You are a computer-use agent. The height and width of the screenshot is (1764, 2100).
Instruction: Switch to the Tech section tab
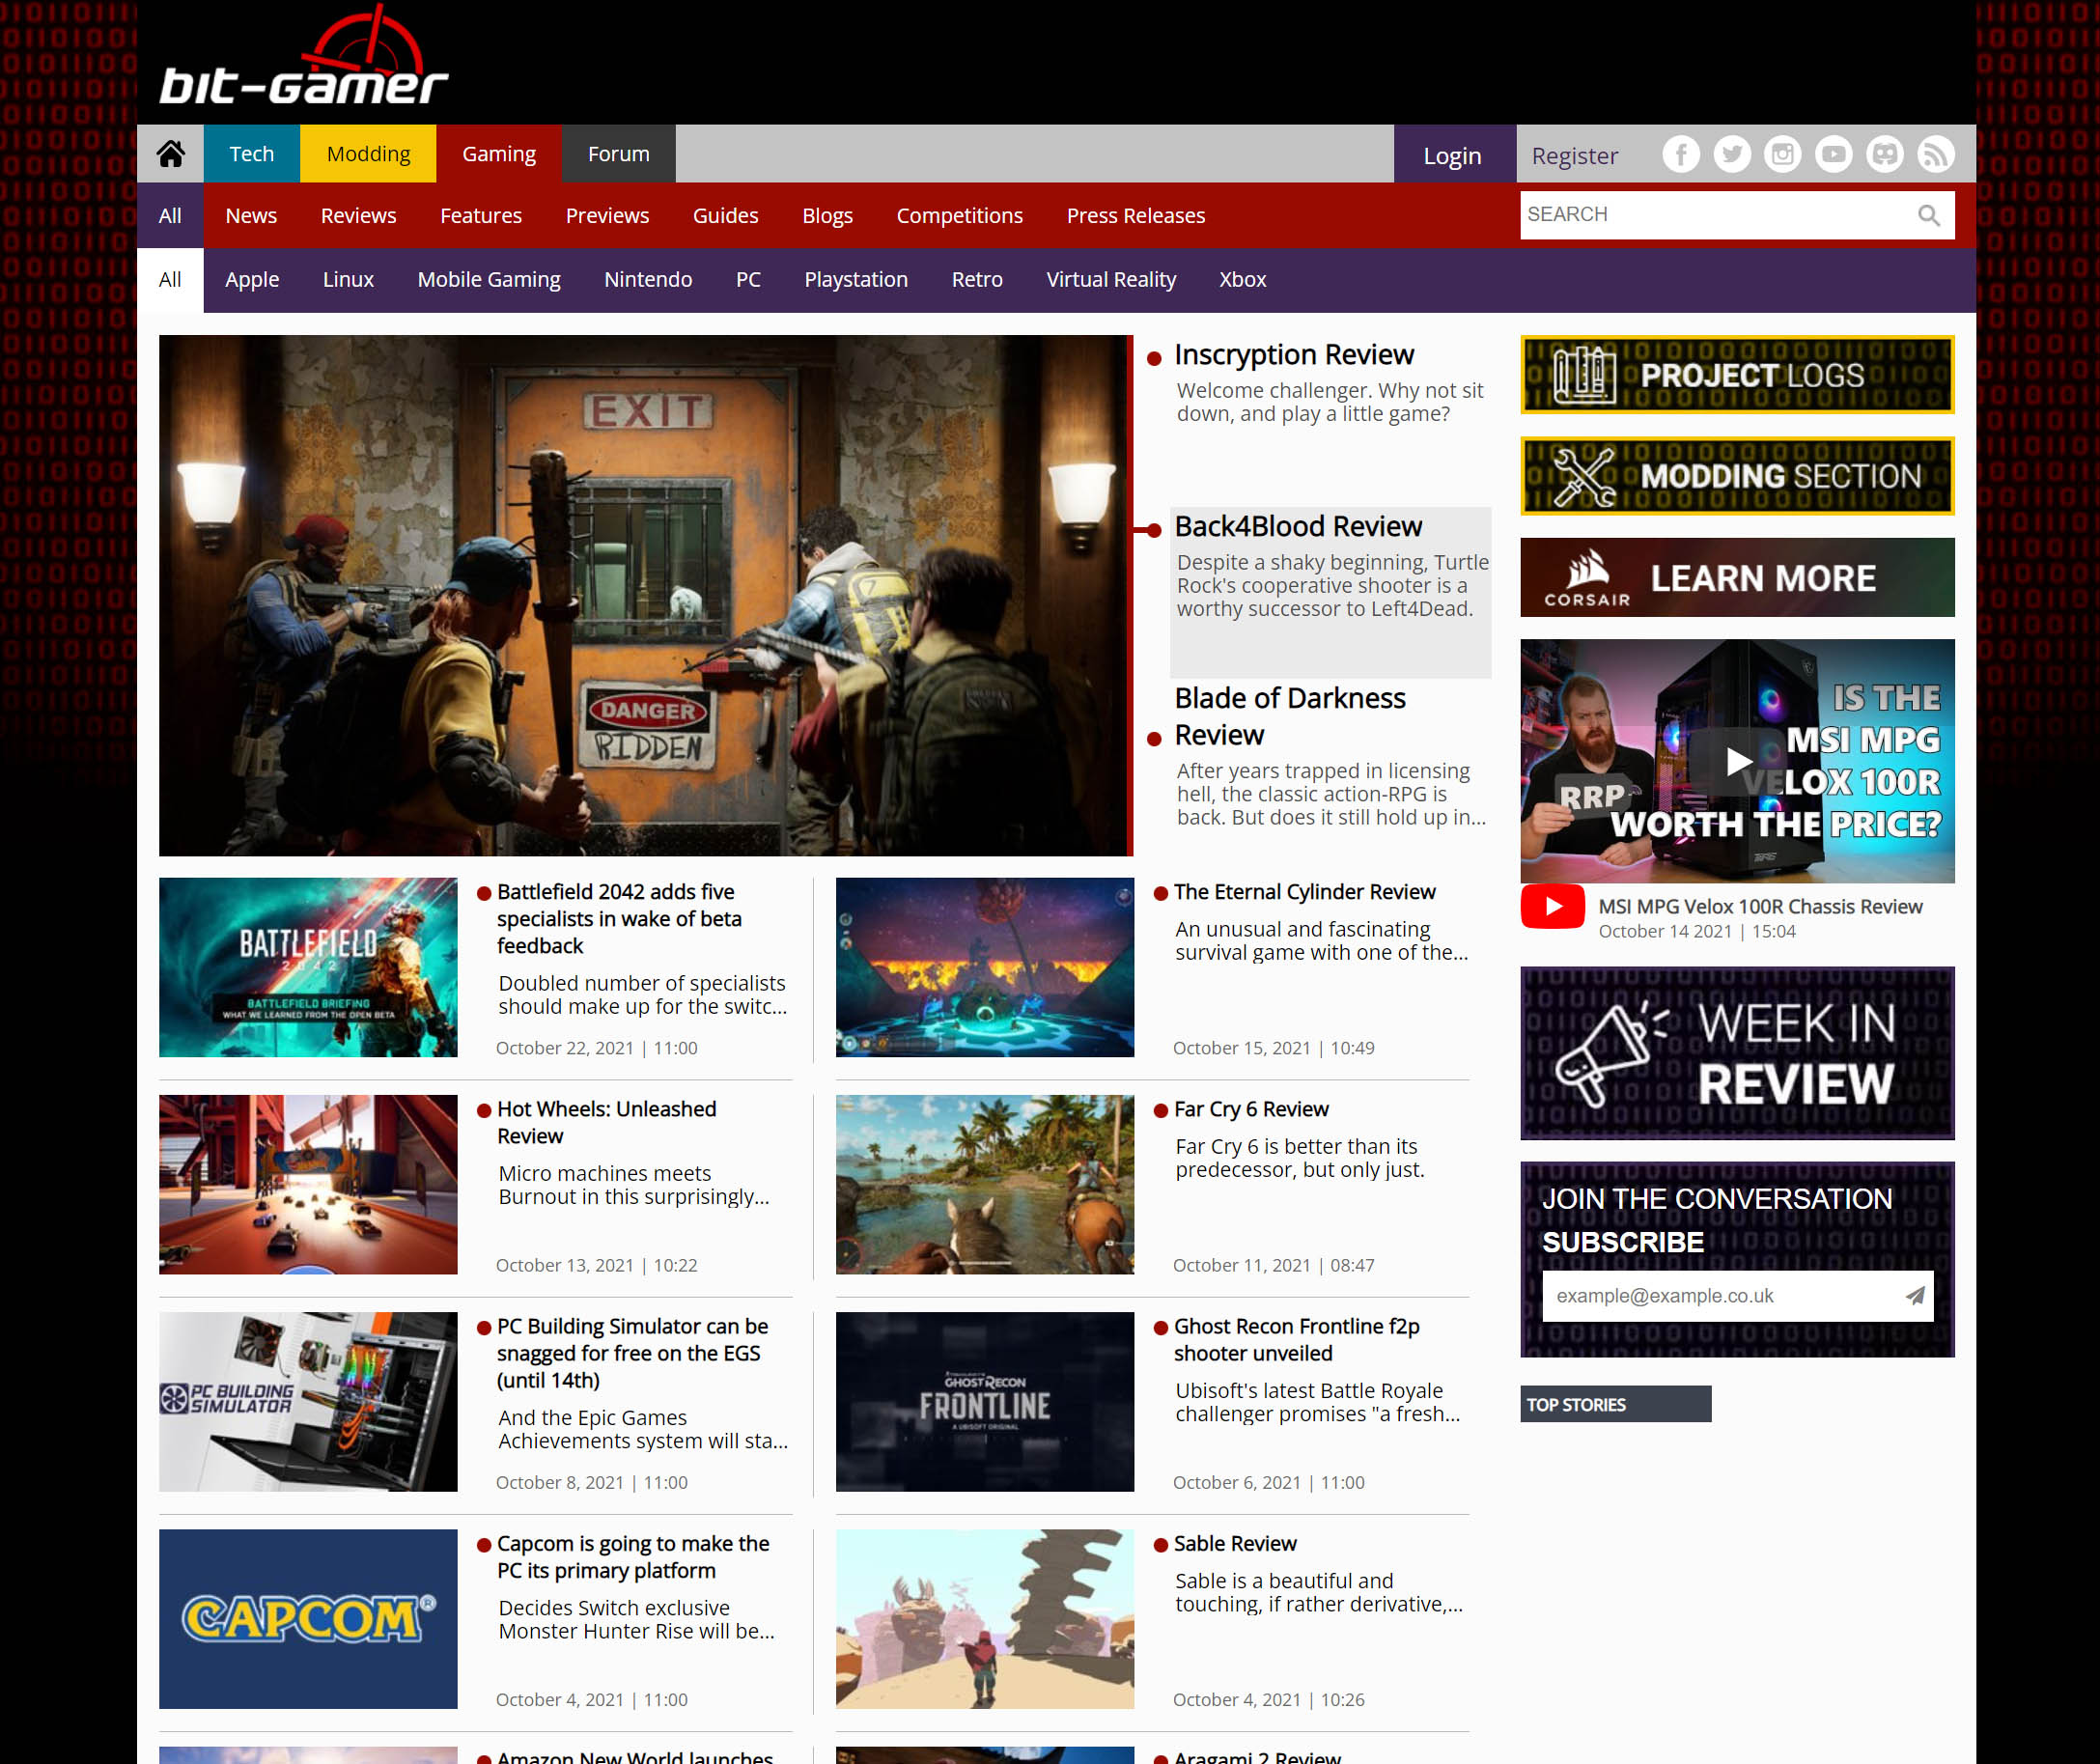[251, 154]
